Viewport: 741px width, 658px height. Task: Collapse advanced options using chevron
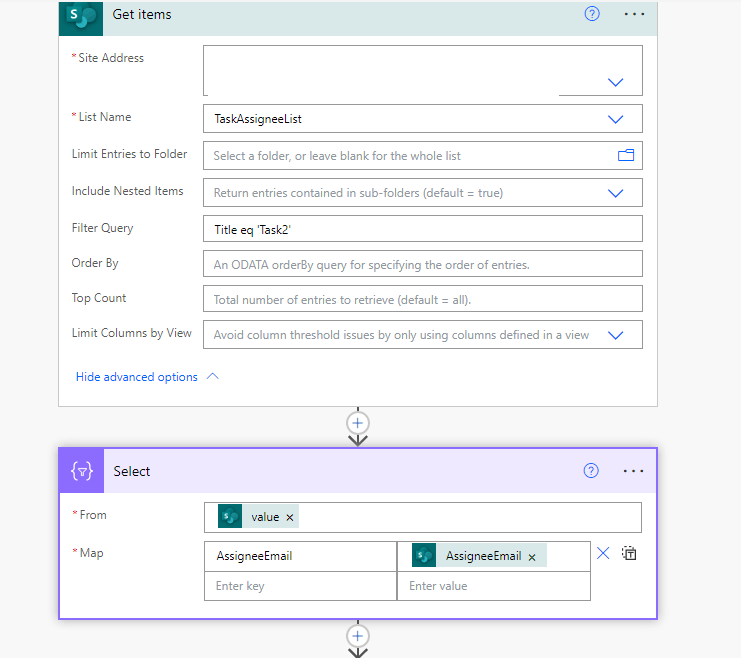point(213,376)
